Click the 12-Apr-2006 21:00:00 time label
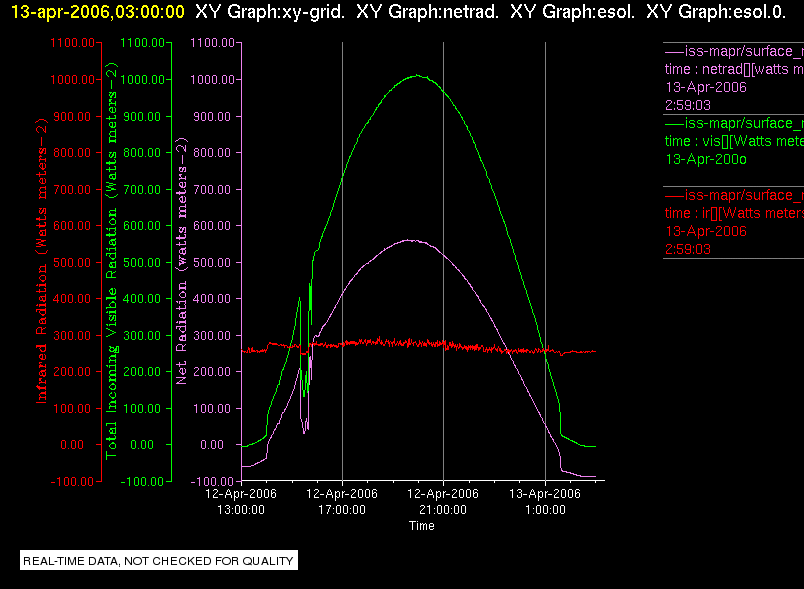This screenshot has width=804, height=589. click(443, 501)
